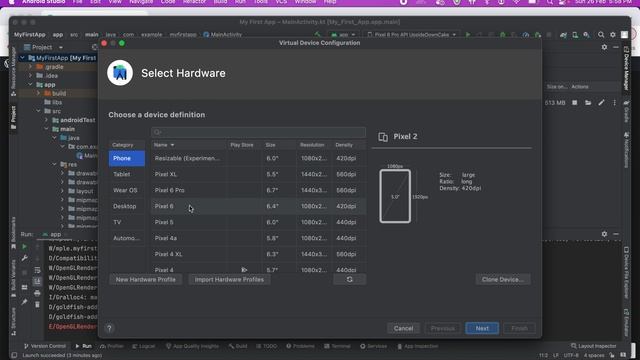Click the device search input field
The image size is (640, 360).
click(258, 132)
